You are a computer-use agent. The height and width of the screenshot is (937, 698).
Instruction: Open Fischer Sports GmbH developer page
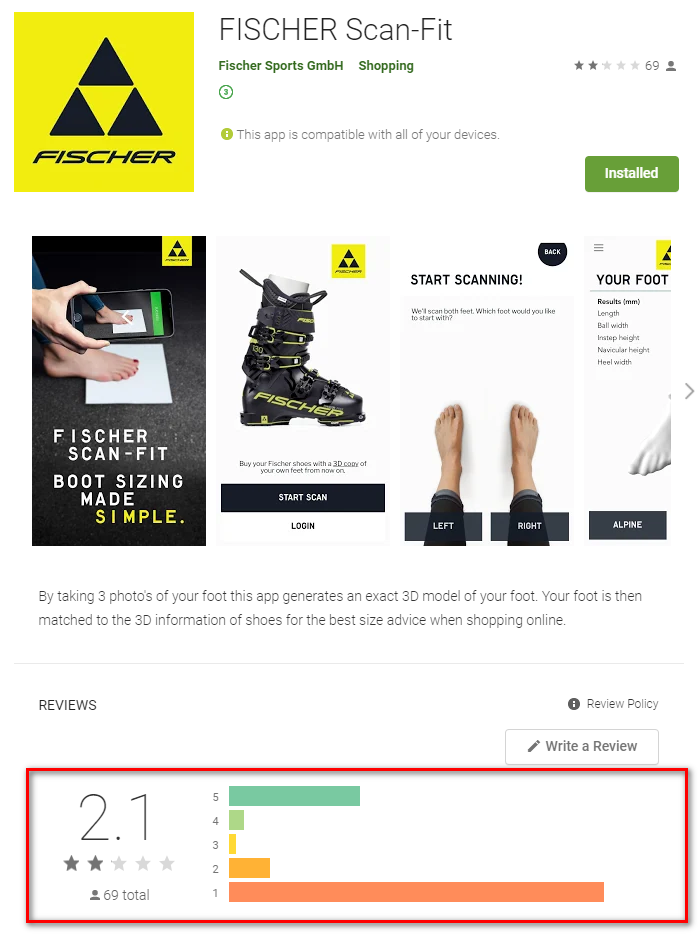pos(281,66)
